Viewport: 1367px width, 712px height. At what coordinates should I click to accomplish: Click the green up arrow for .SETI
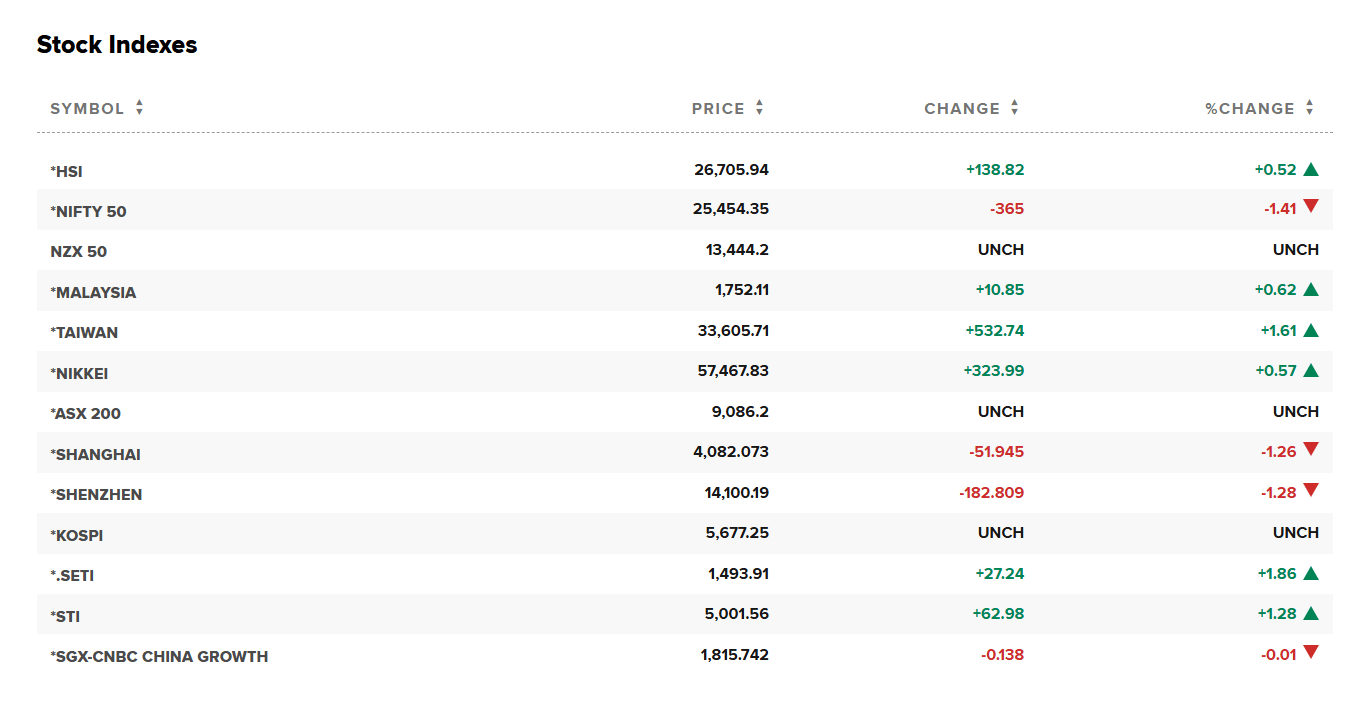(x=1311, y=574)
